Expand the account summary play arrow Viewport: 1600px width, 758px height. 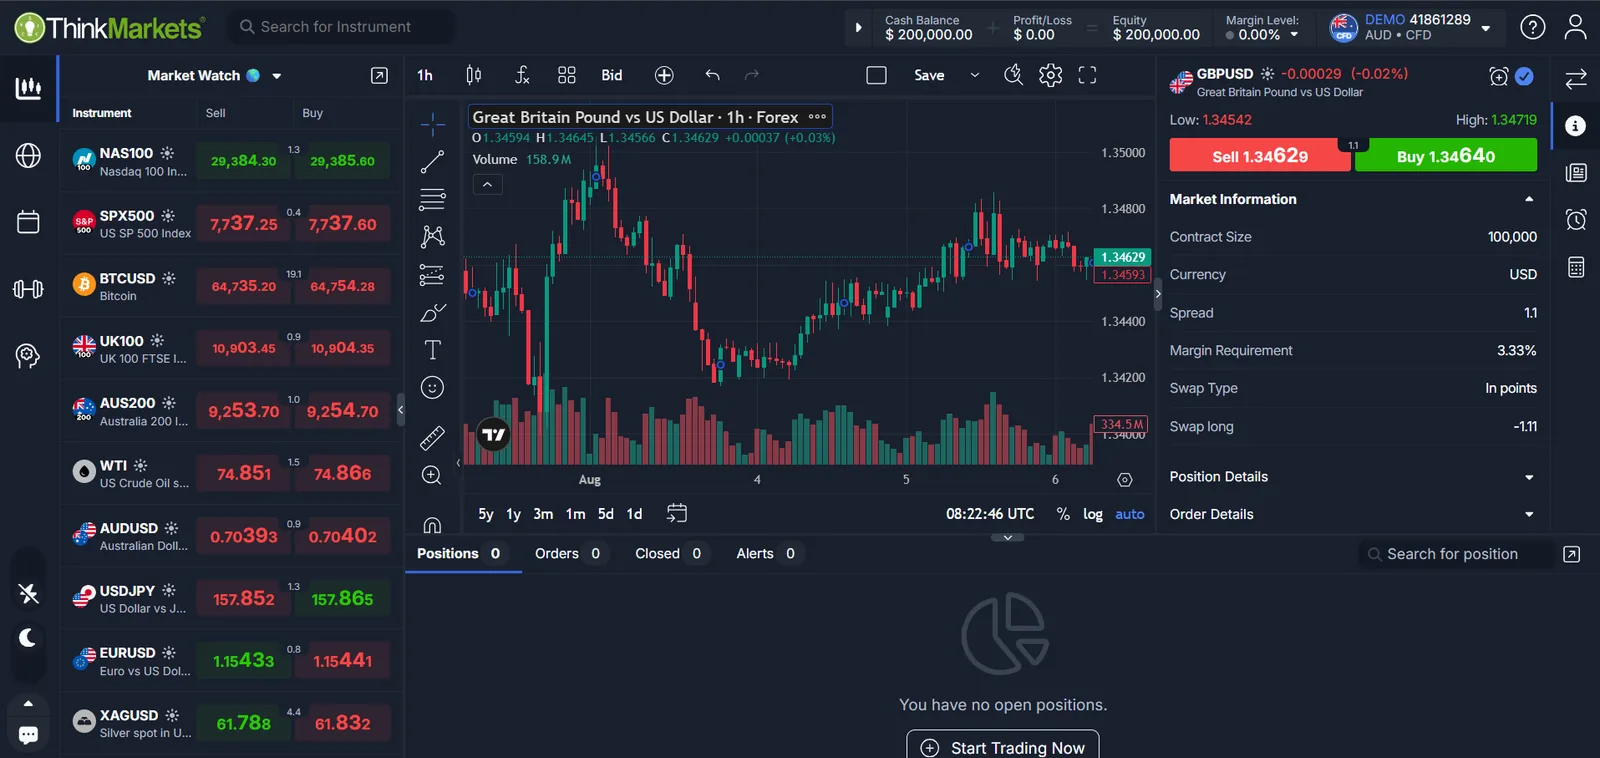pyautogui.click(x=858, y=27)
